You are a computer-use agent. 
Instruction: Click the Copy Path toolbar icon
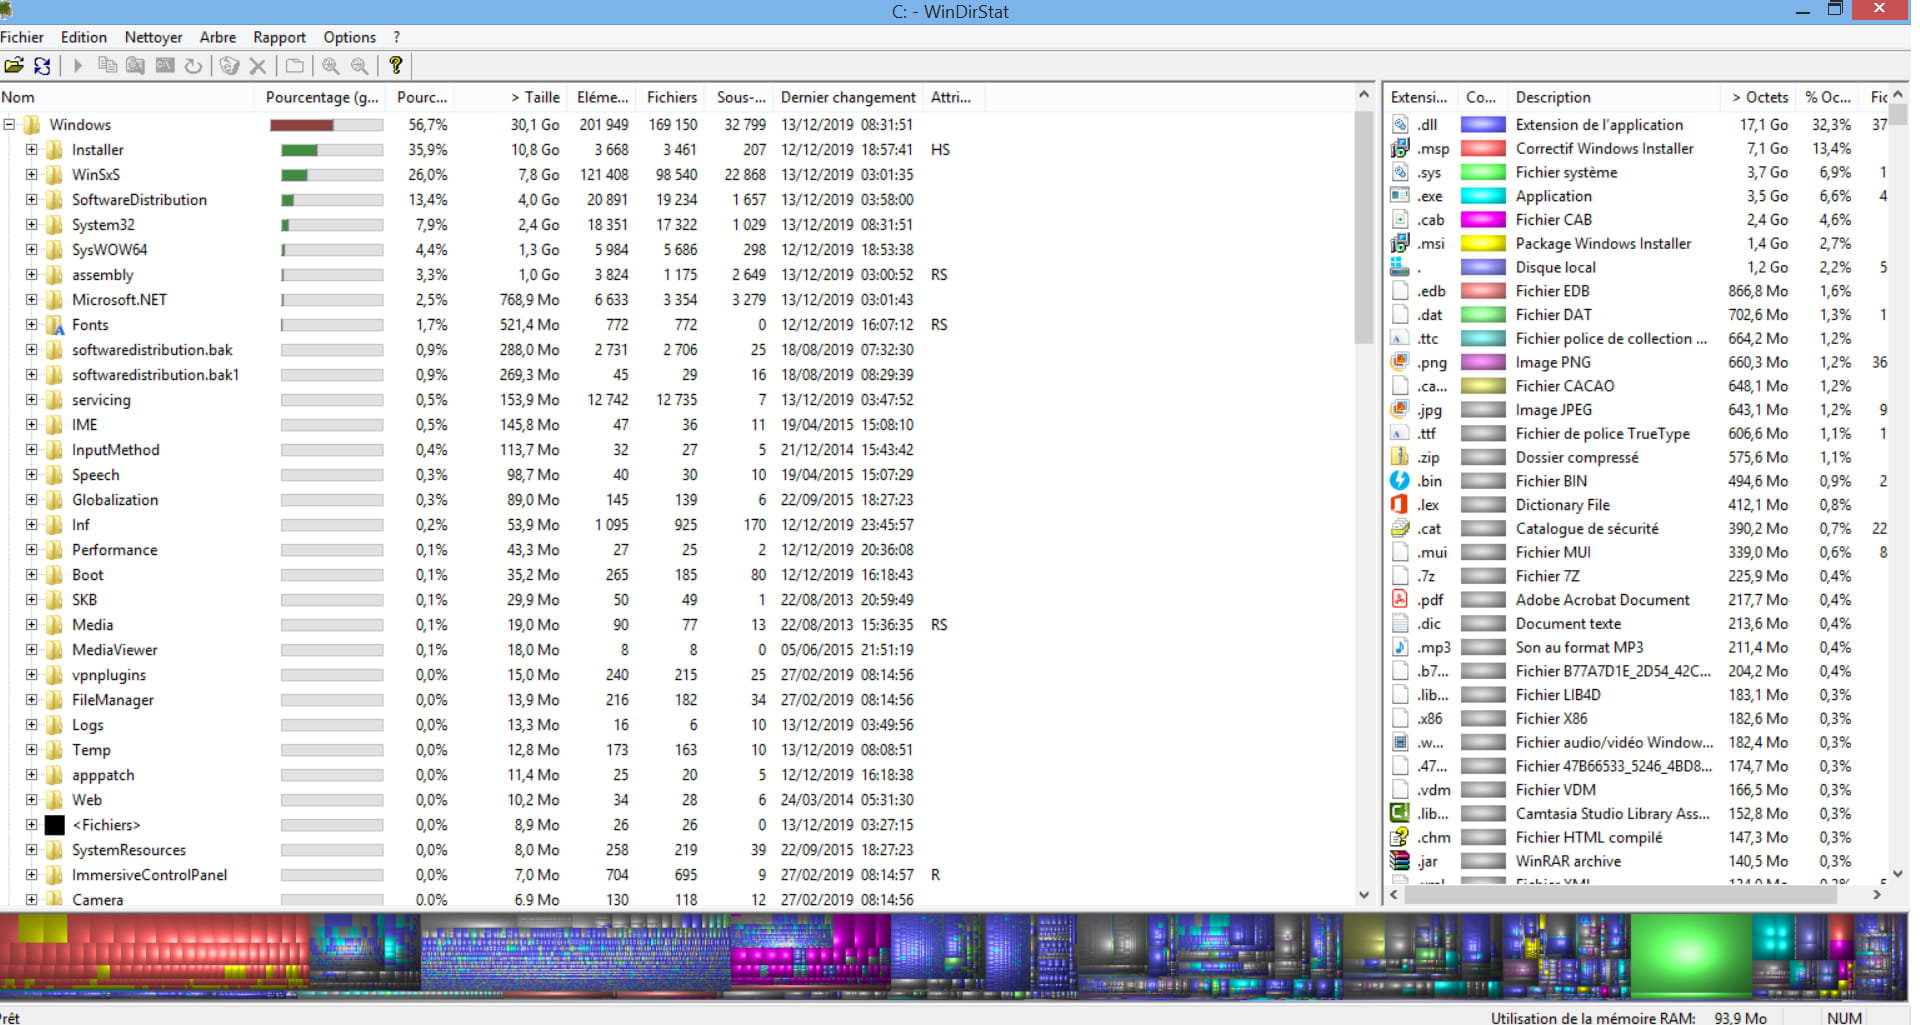107,66
